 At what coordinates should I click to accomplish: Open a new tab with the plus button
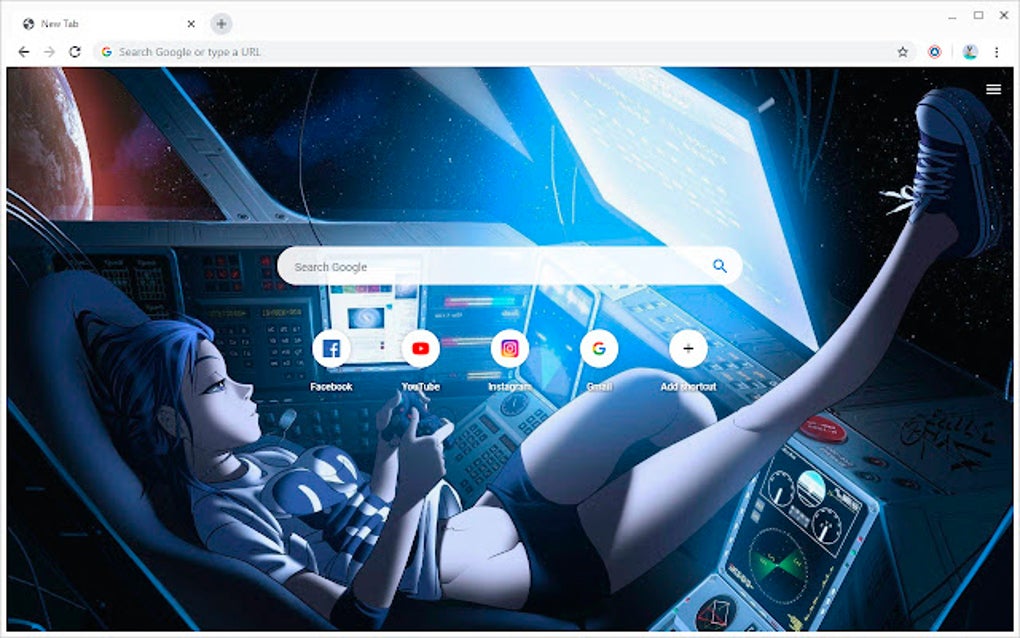point(221,23)
